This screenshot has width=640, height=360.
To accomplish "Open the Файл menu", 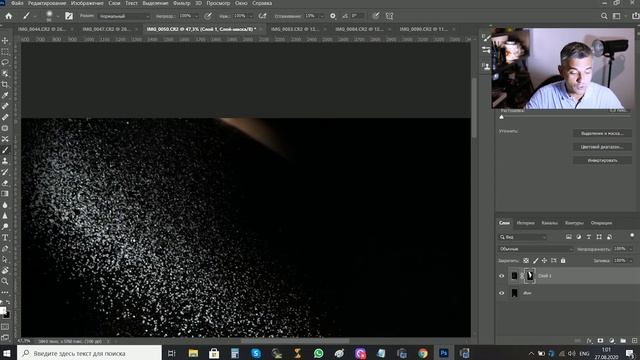I will tap(17, 3).
